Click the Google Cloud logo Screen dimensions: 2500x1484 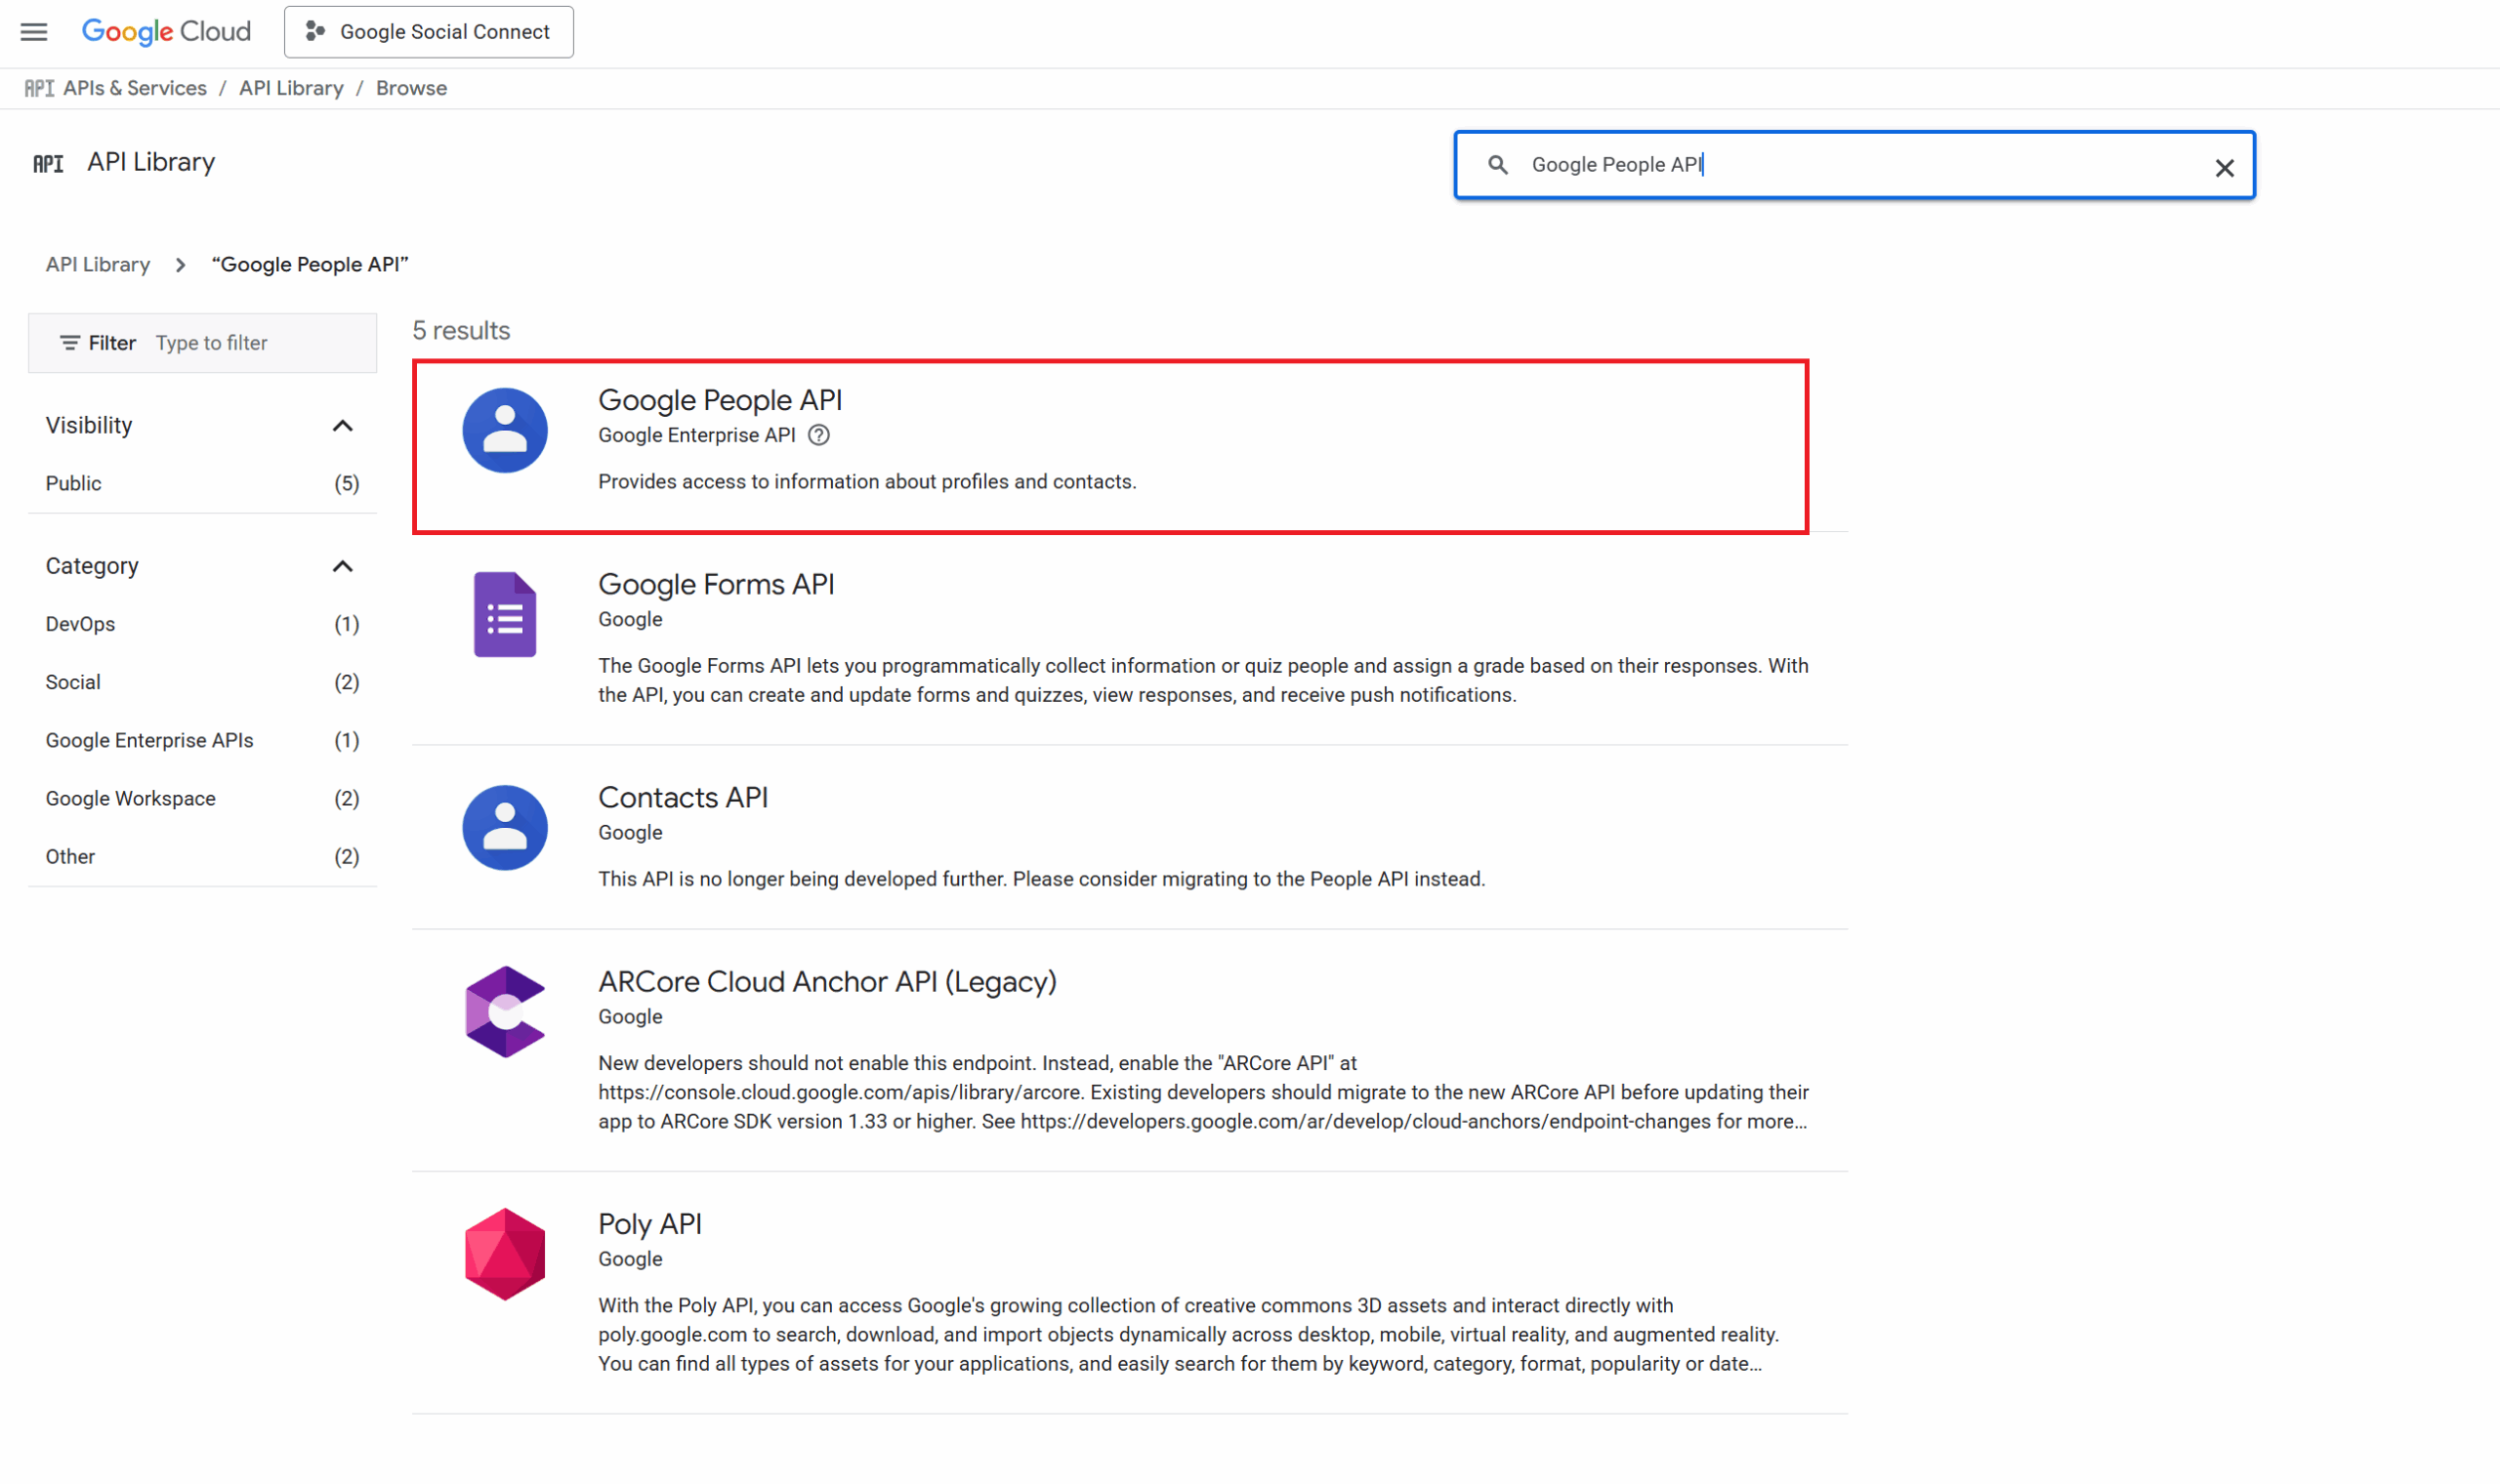[166, 32]
